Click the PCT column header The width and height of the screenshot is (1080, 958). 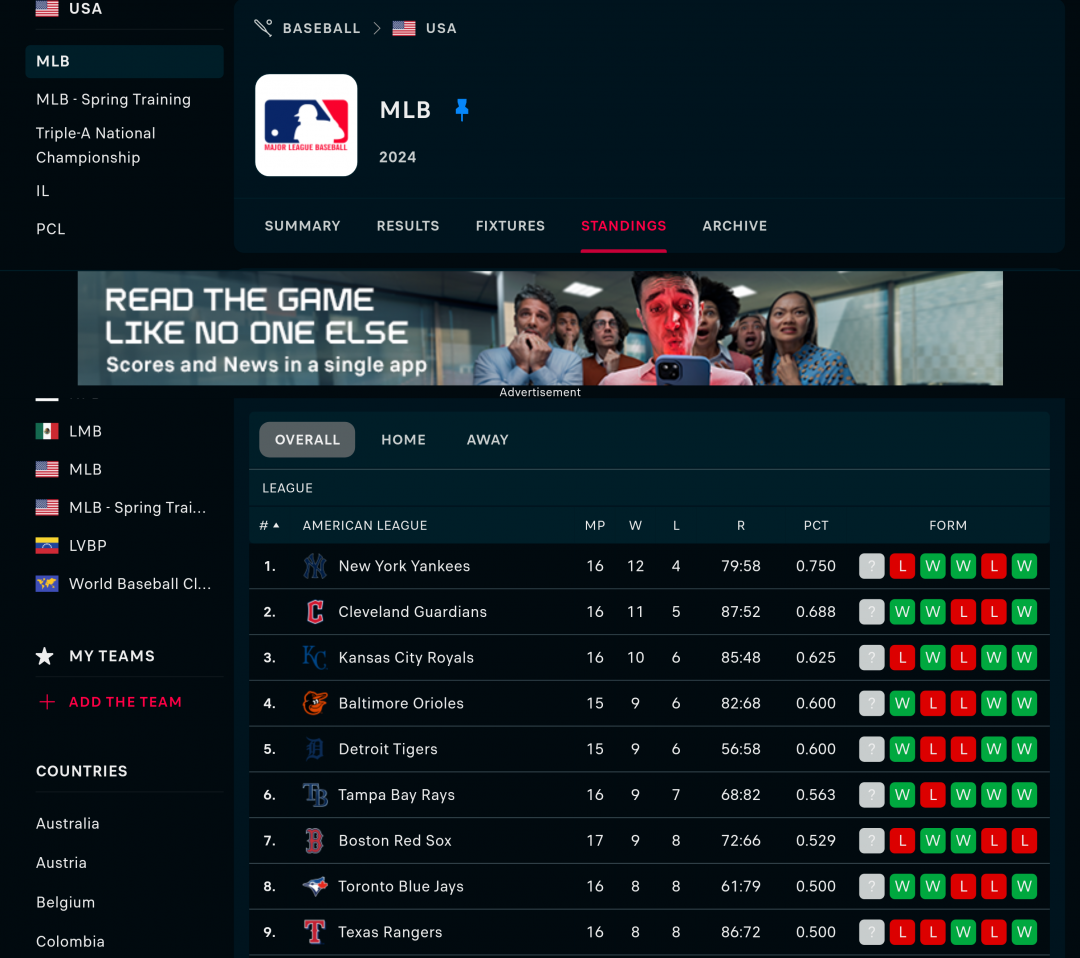816,525
